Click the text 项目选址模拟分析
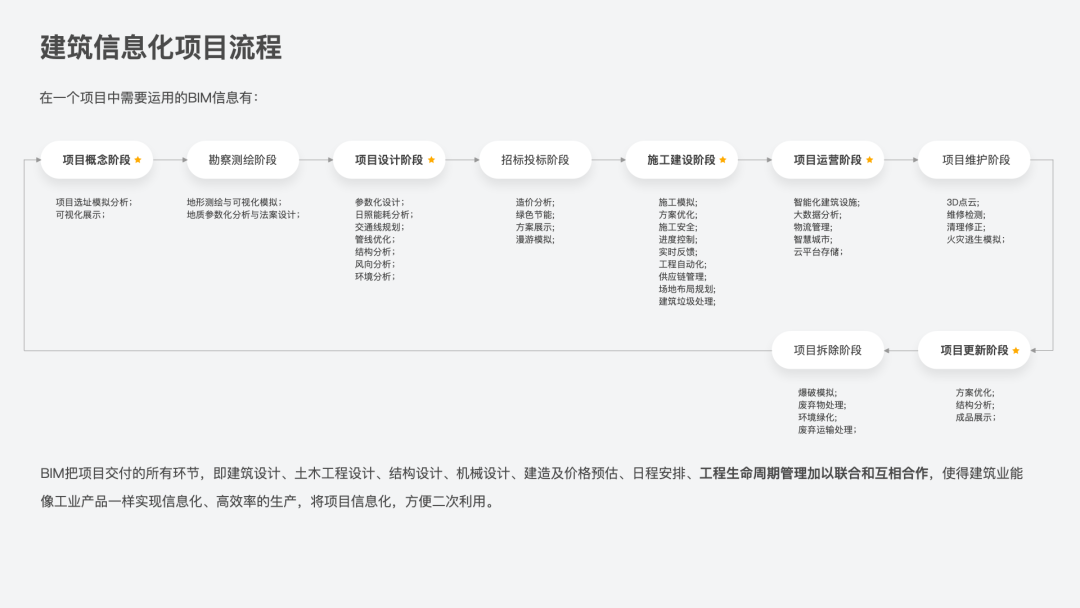1080x608 pixels. (x=92, y=202)
